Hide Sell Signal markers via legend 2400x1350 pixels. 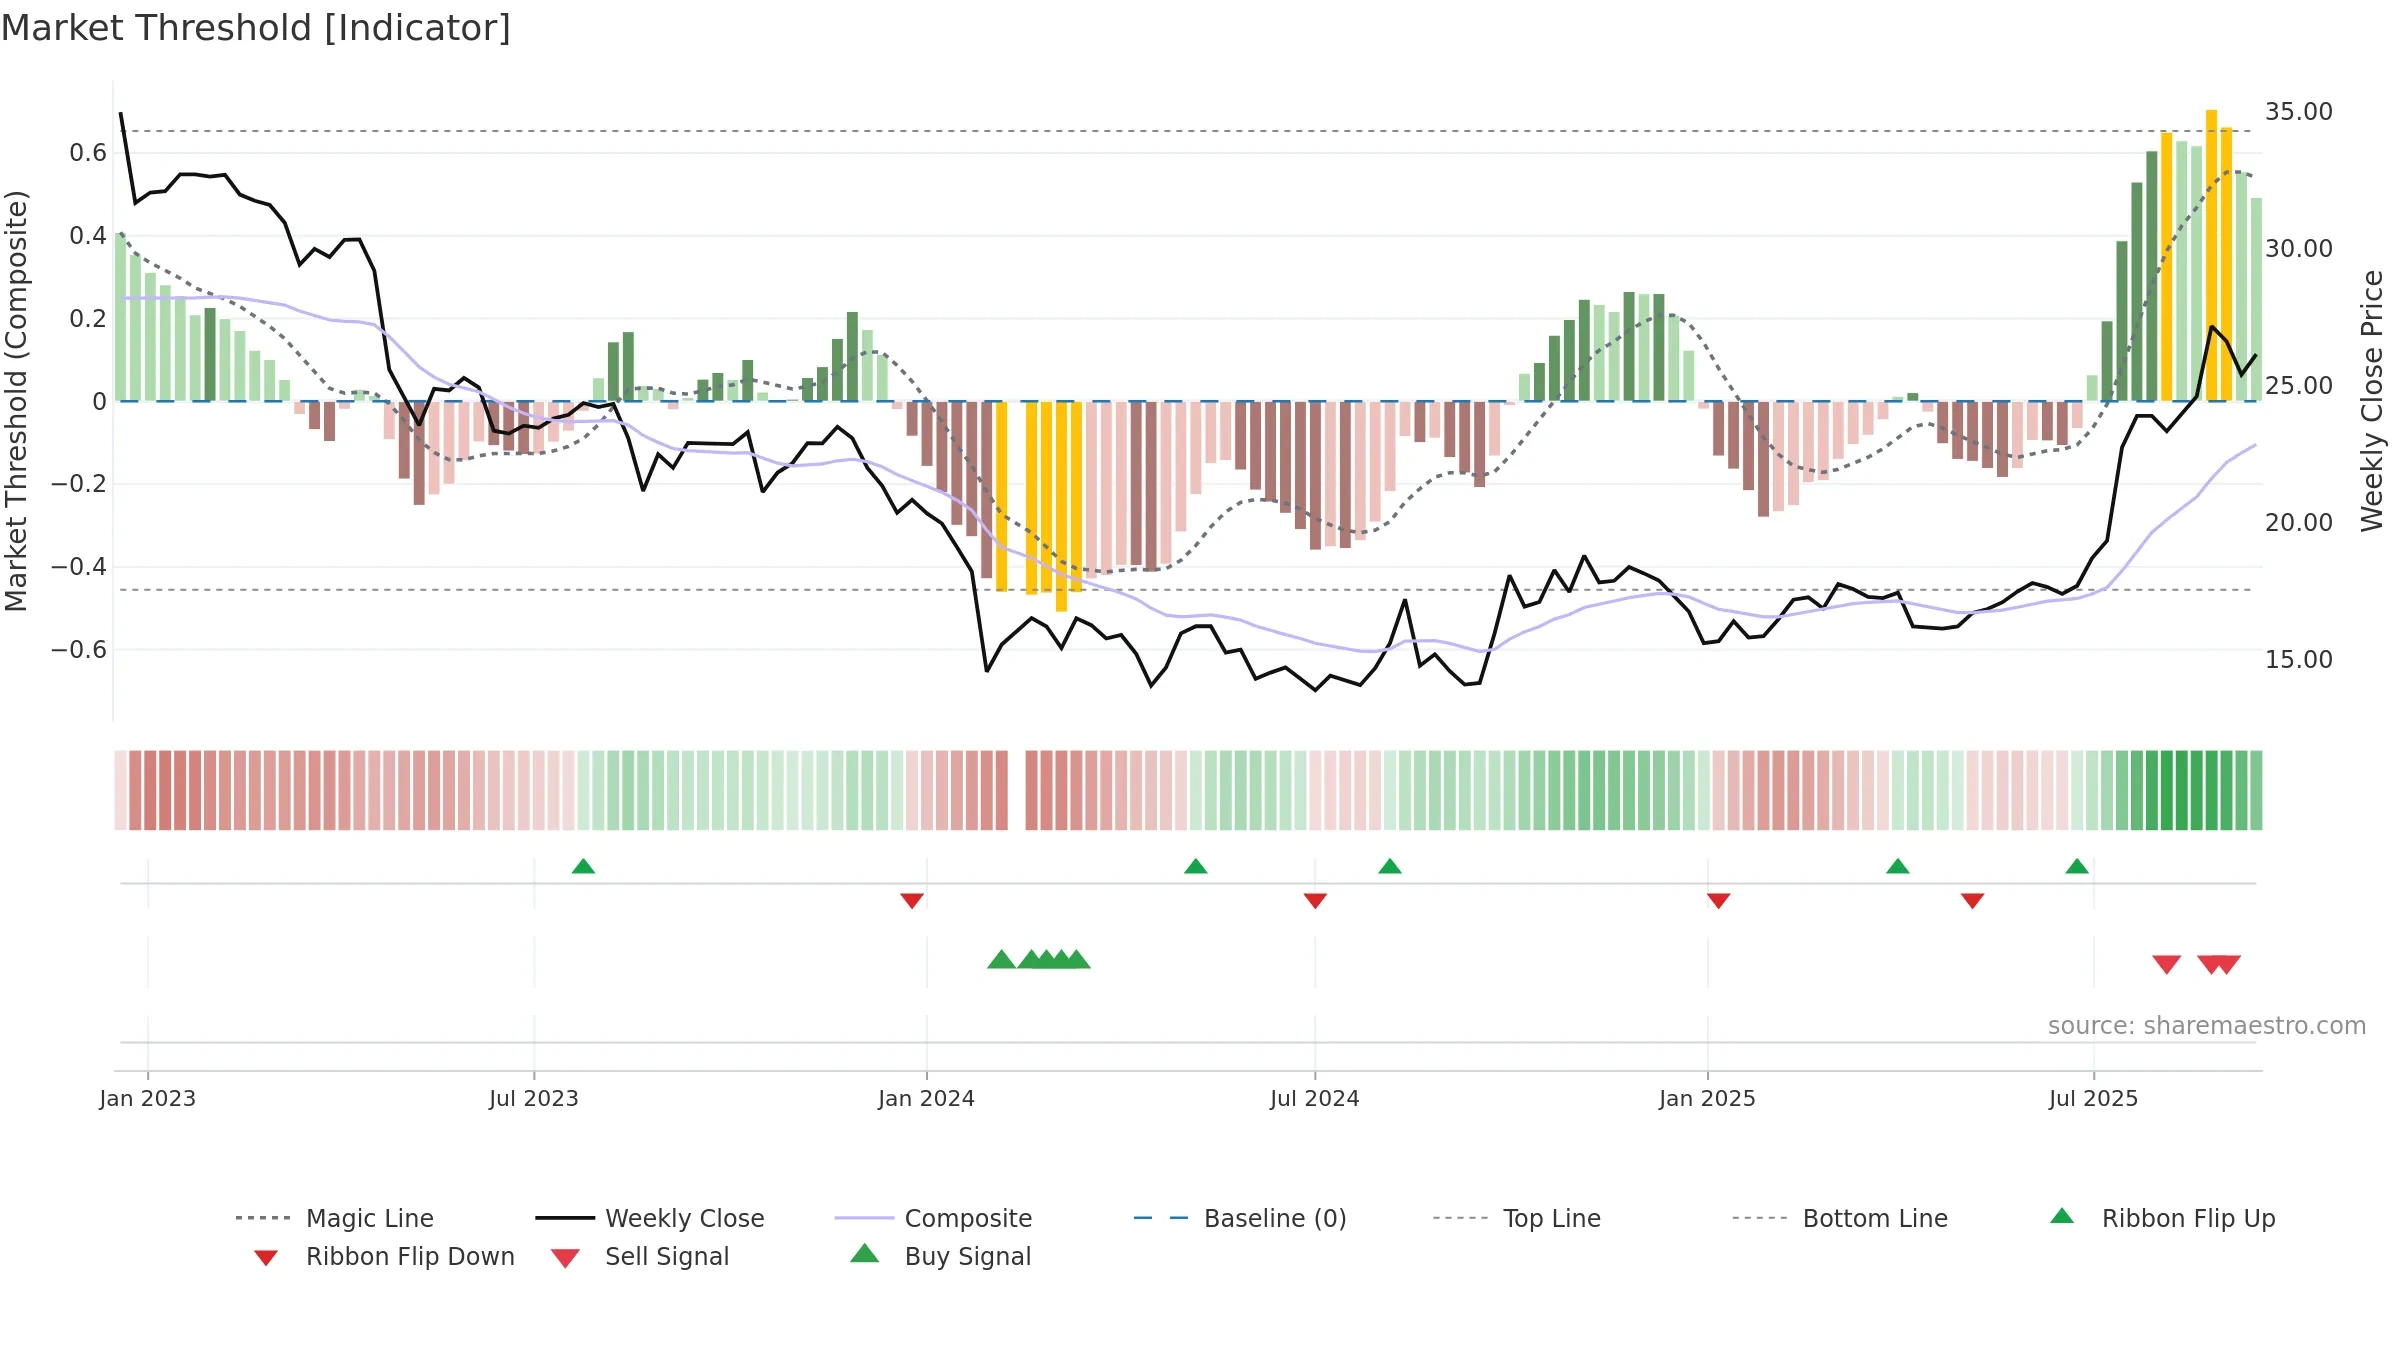click(640, 1256)
